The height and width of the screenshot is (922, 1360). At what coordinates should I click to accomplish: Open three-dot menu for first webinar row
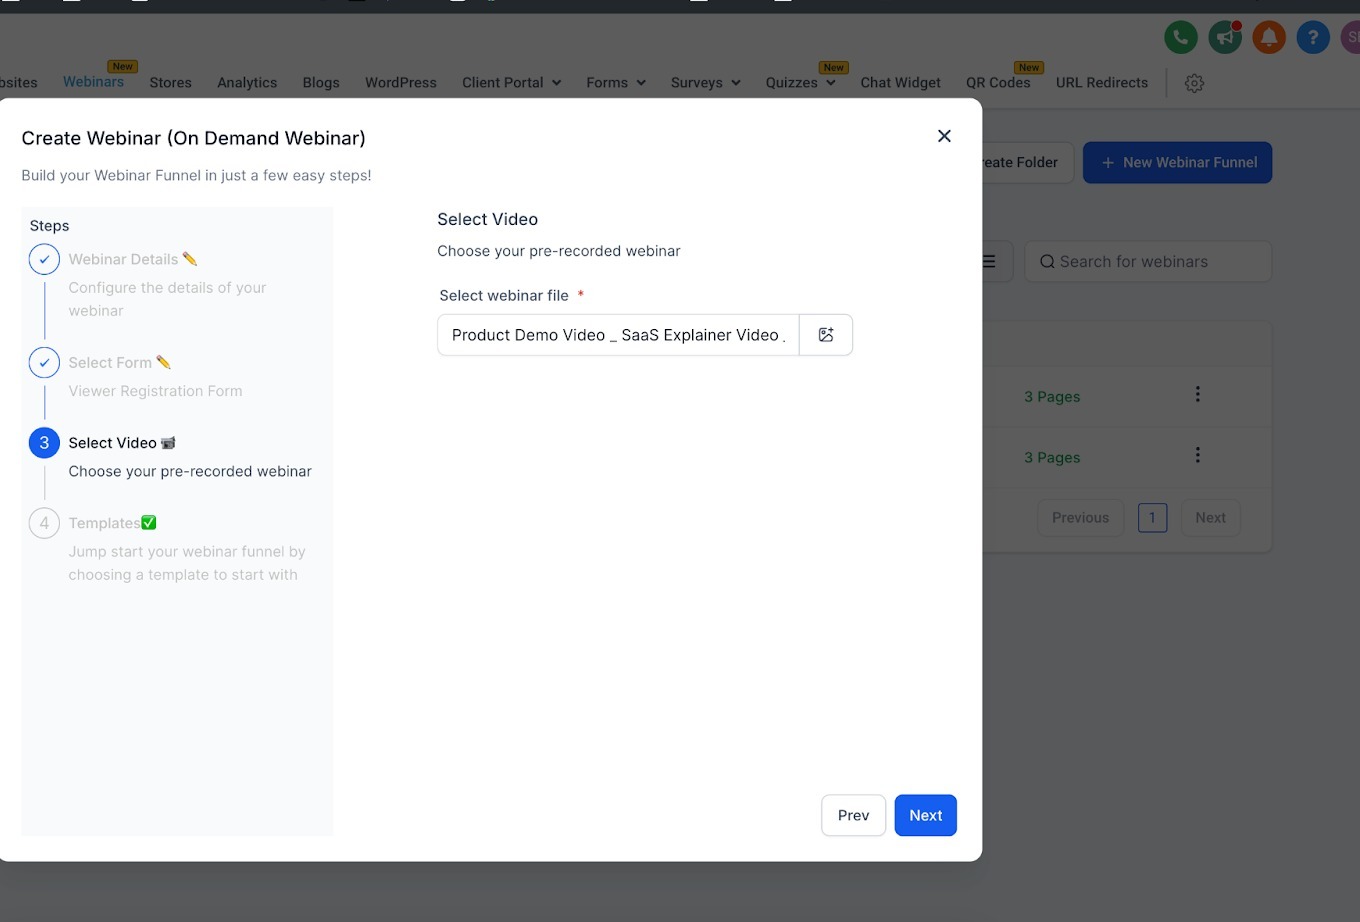tap(1197, 394)
